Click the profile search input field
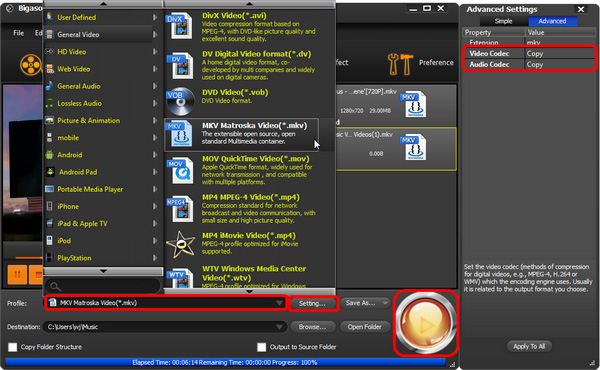This screenshot has height=370, width=600. (103, 286)
